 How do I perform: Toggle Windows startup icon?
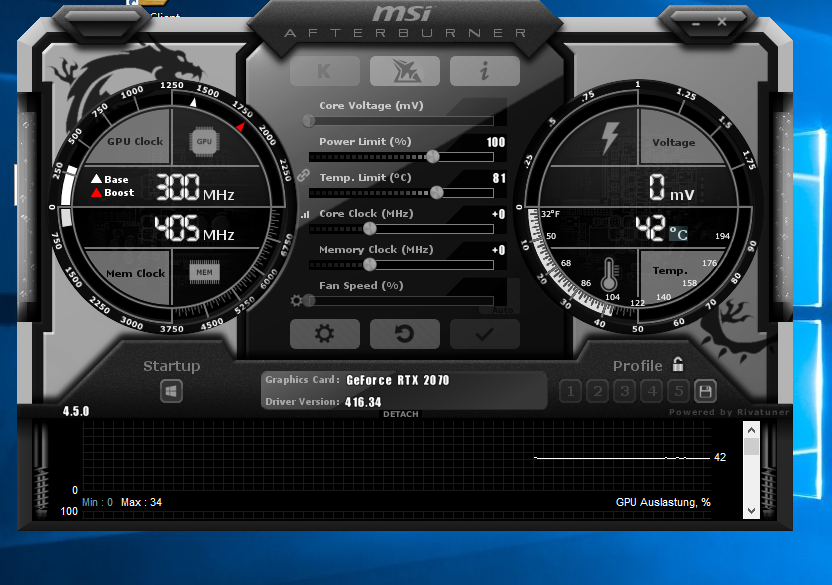click(171, 392)
